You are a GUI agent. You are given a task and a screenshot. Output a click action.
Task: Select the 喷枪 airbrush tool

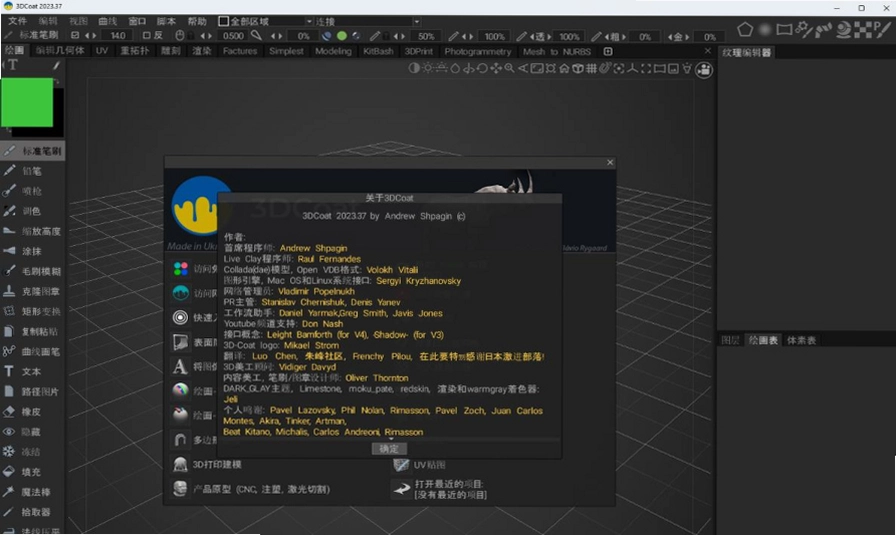[31, 191]
